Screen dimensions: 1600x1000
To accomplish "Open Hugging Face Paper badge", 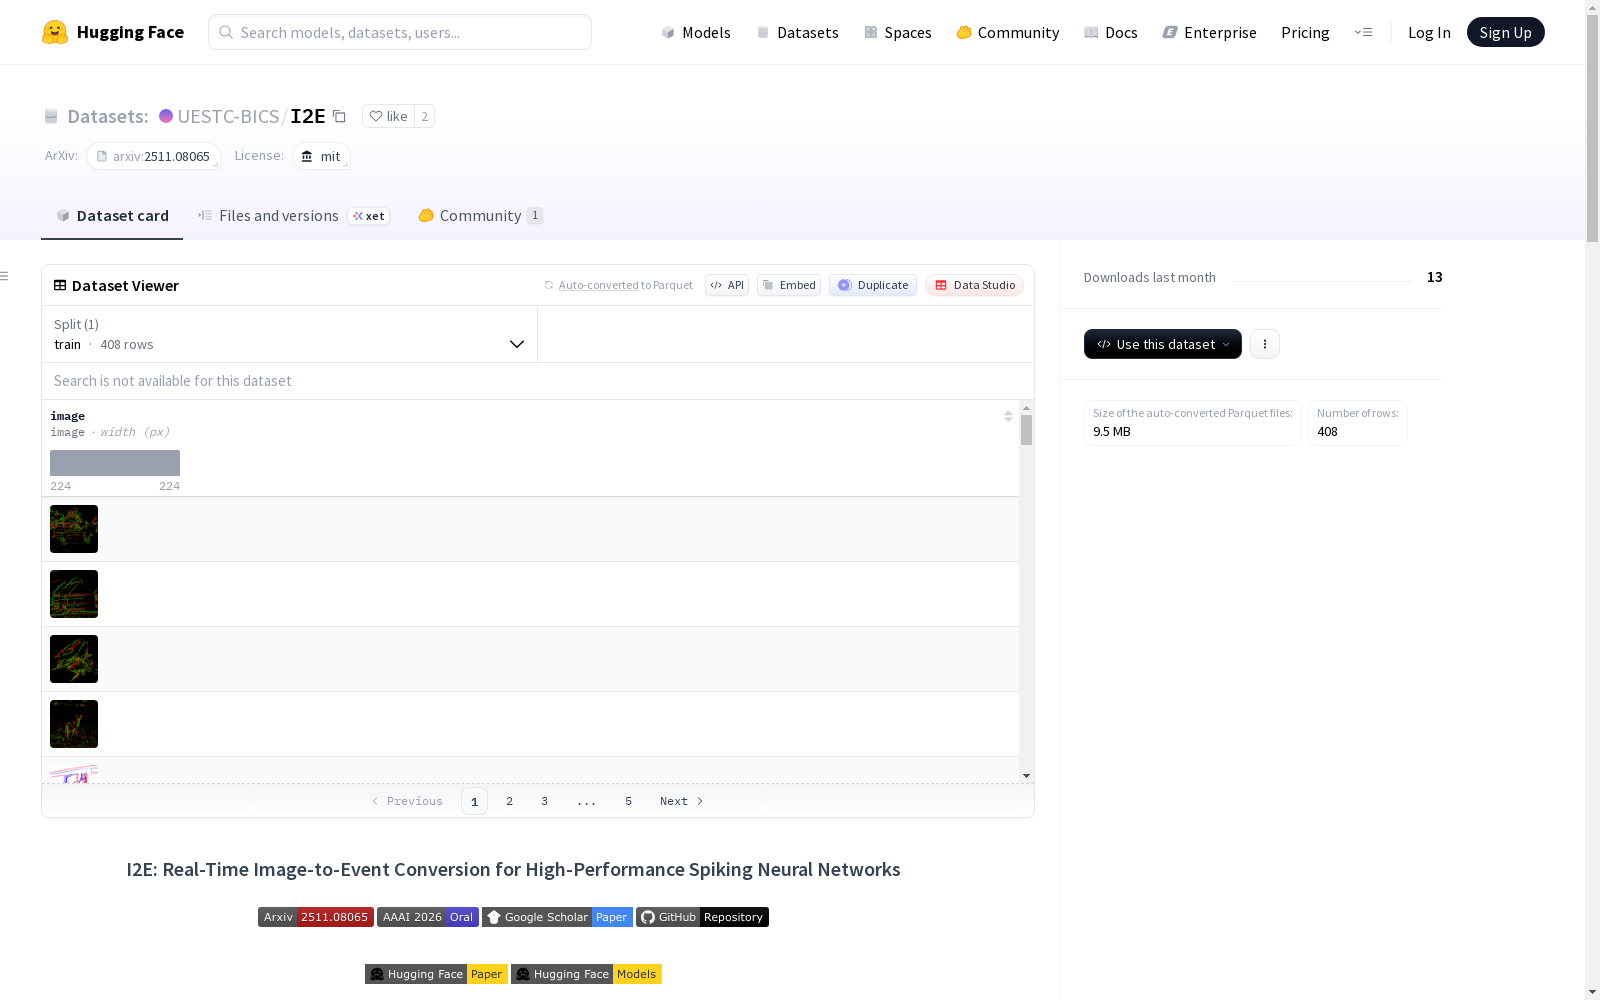I will (436, 974).
